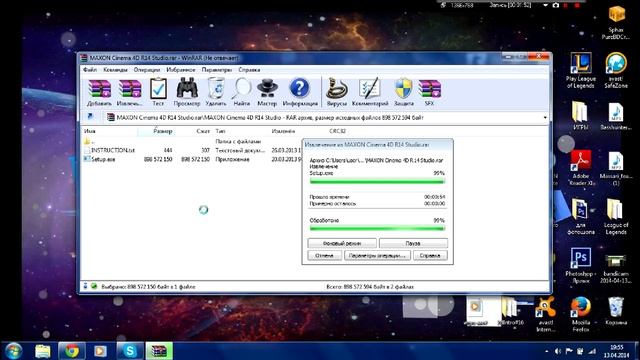
Task: Click the Вирусы (Virus scan) icon
Action: (337, 93)
